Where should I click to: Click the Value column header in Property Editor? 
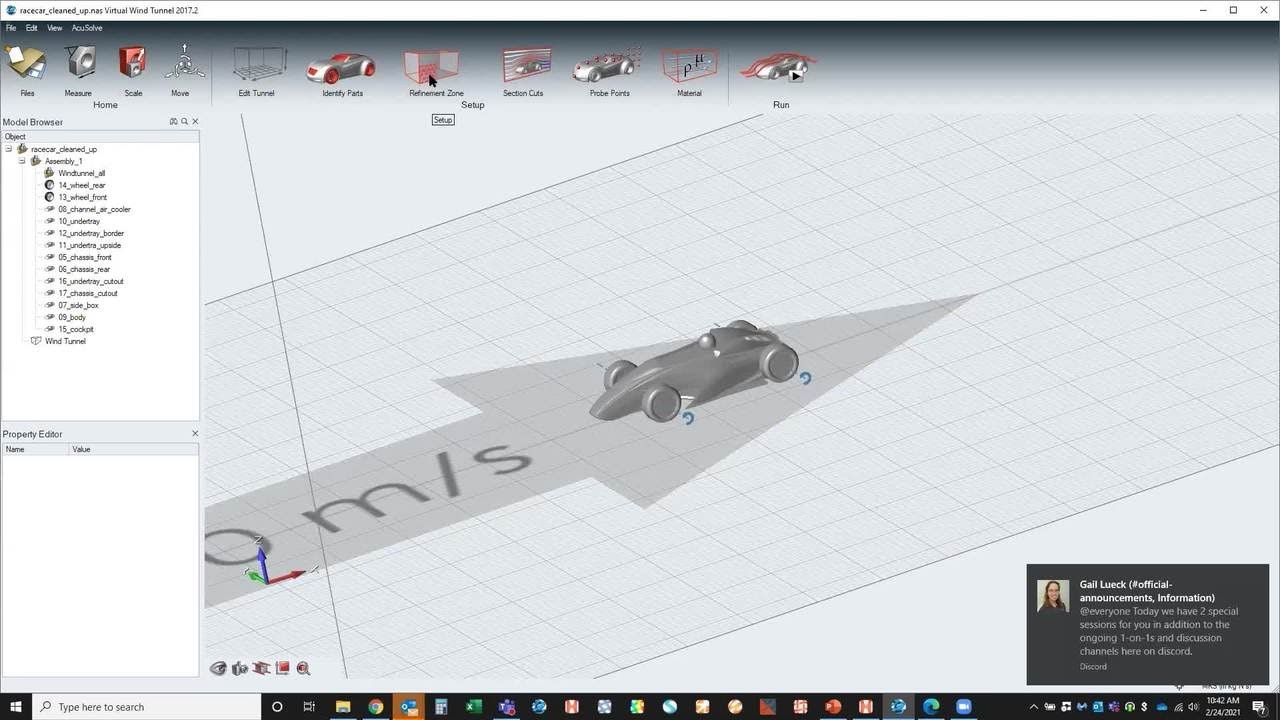(133, 449)
